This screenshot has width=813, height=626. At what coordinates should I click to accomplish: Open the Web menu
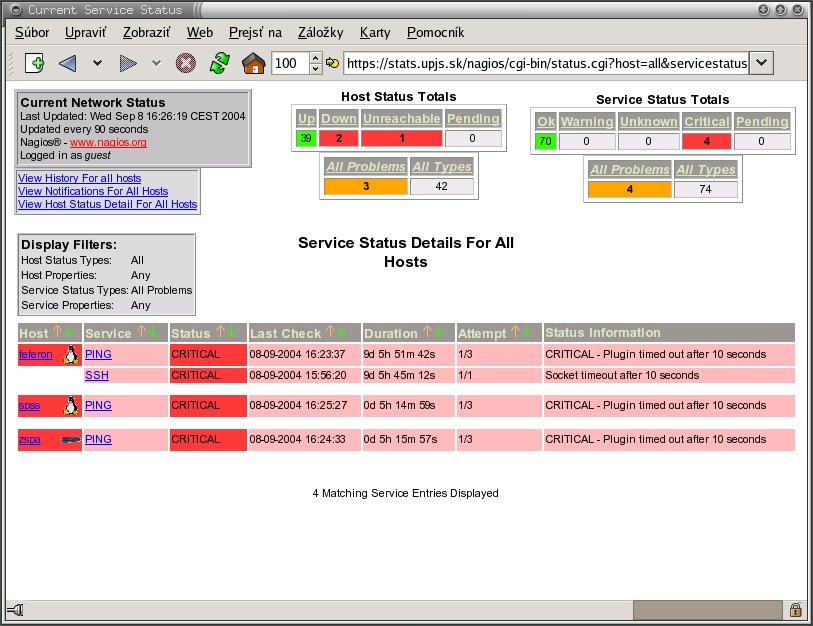pyautogui.click(x=200, y=33)
